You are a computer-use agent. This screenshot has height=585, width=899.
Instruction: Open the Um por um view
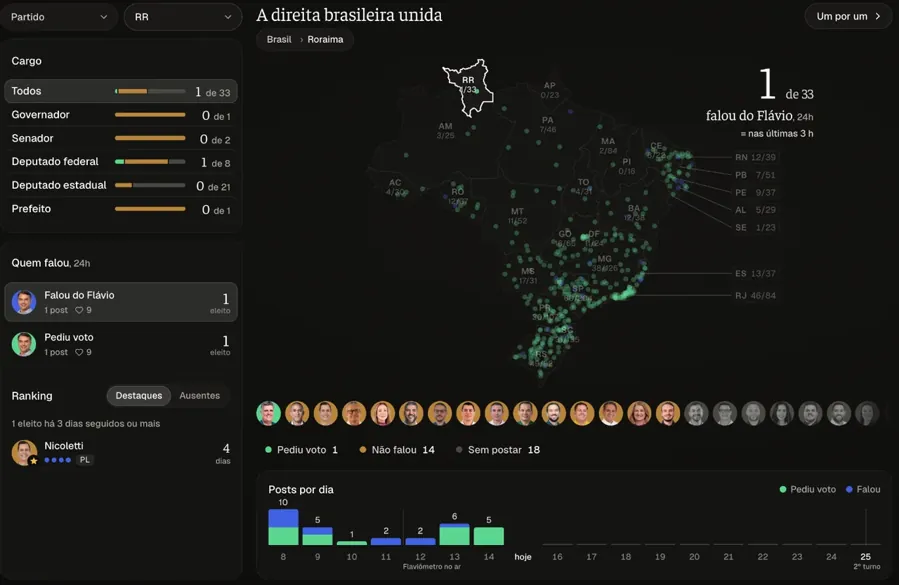click(848, 17)
